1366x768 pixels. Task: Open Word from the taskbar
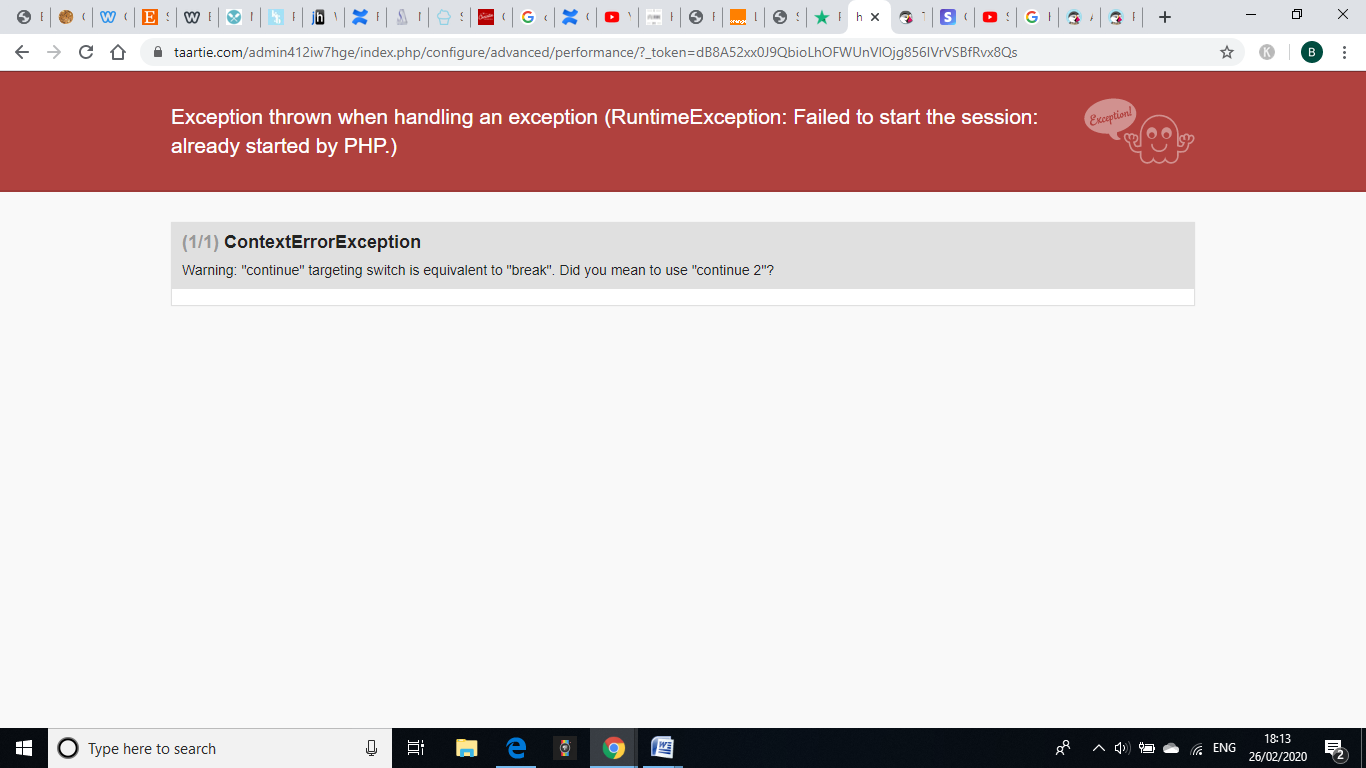tap(662, 748)
